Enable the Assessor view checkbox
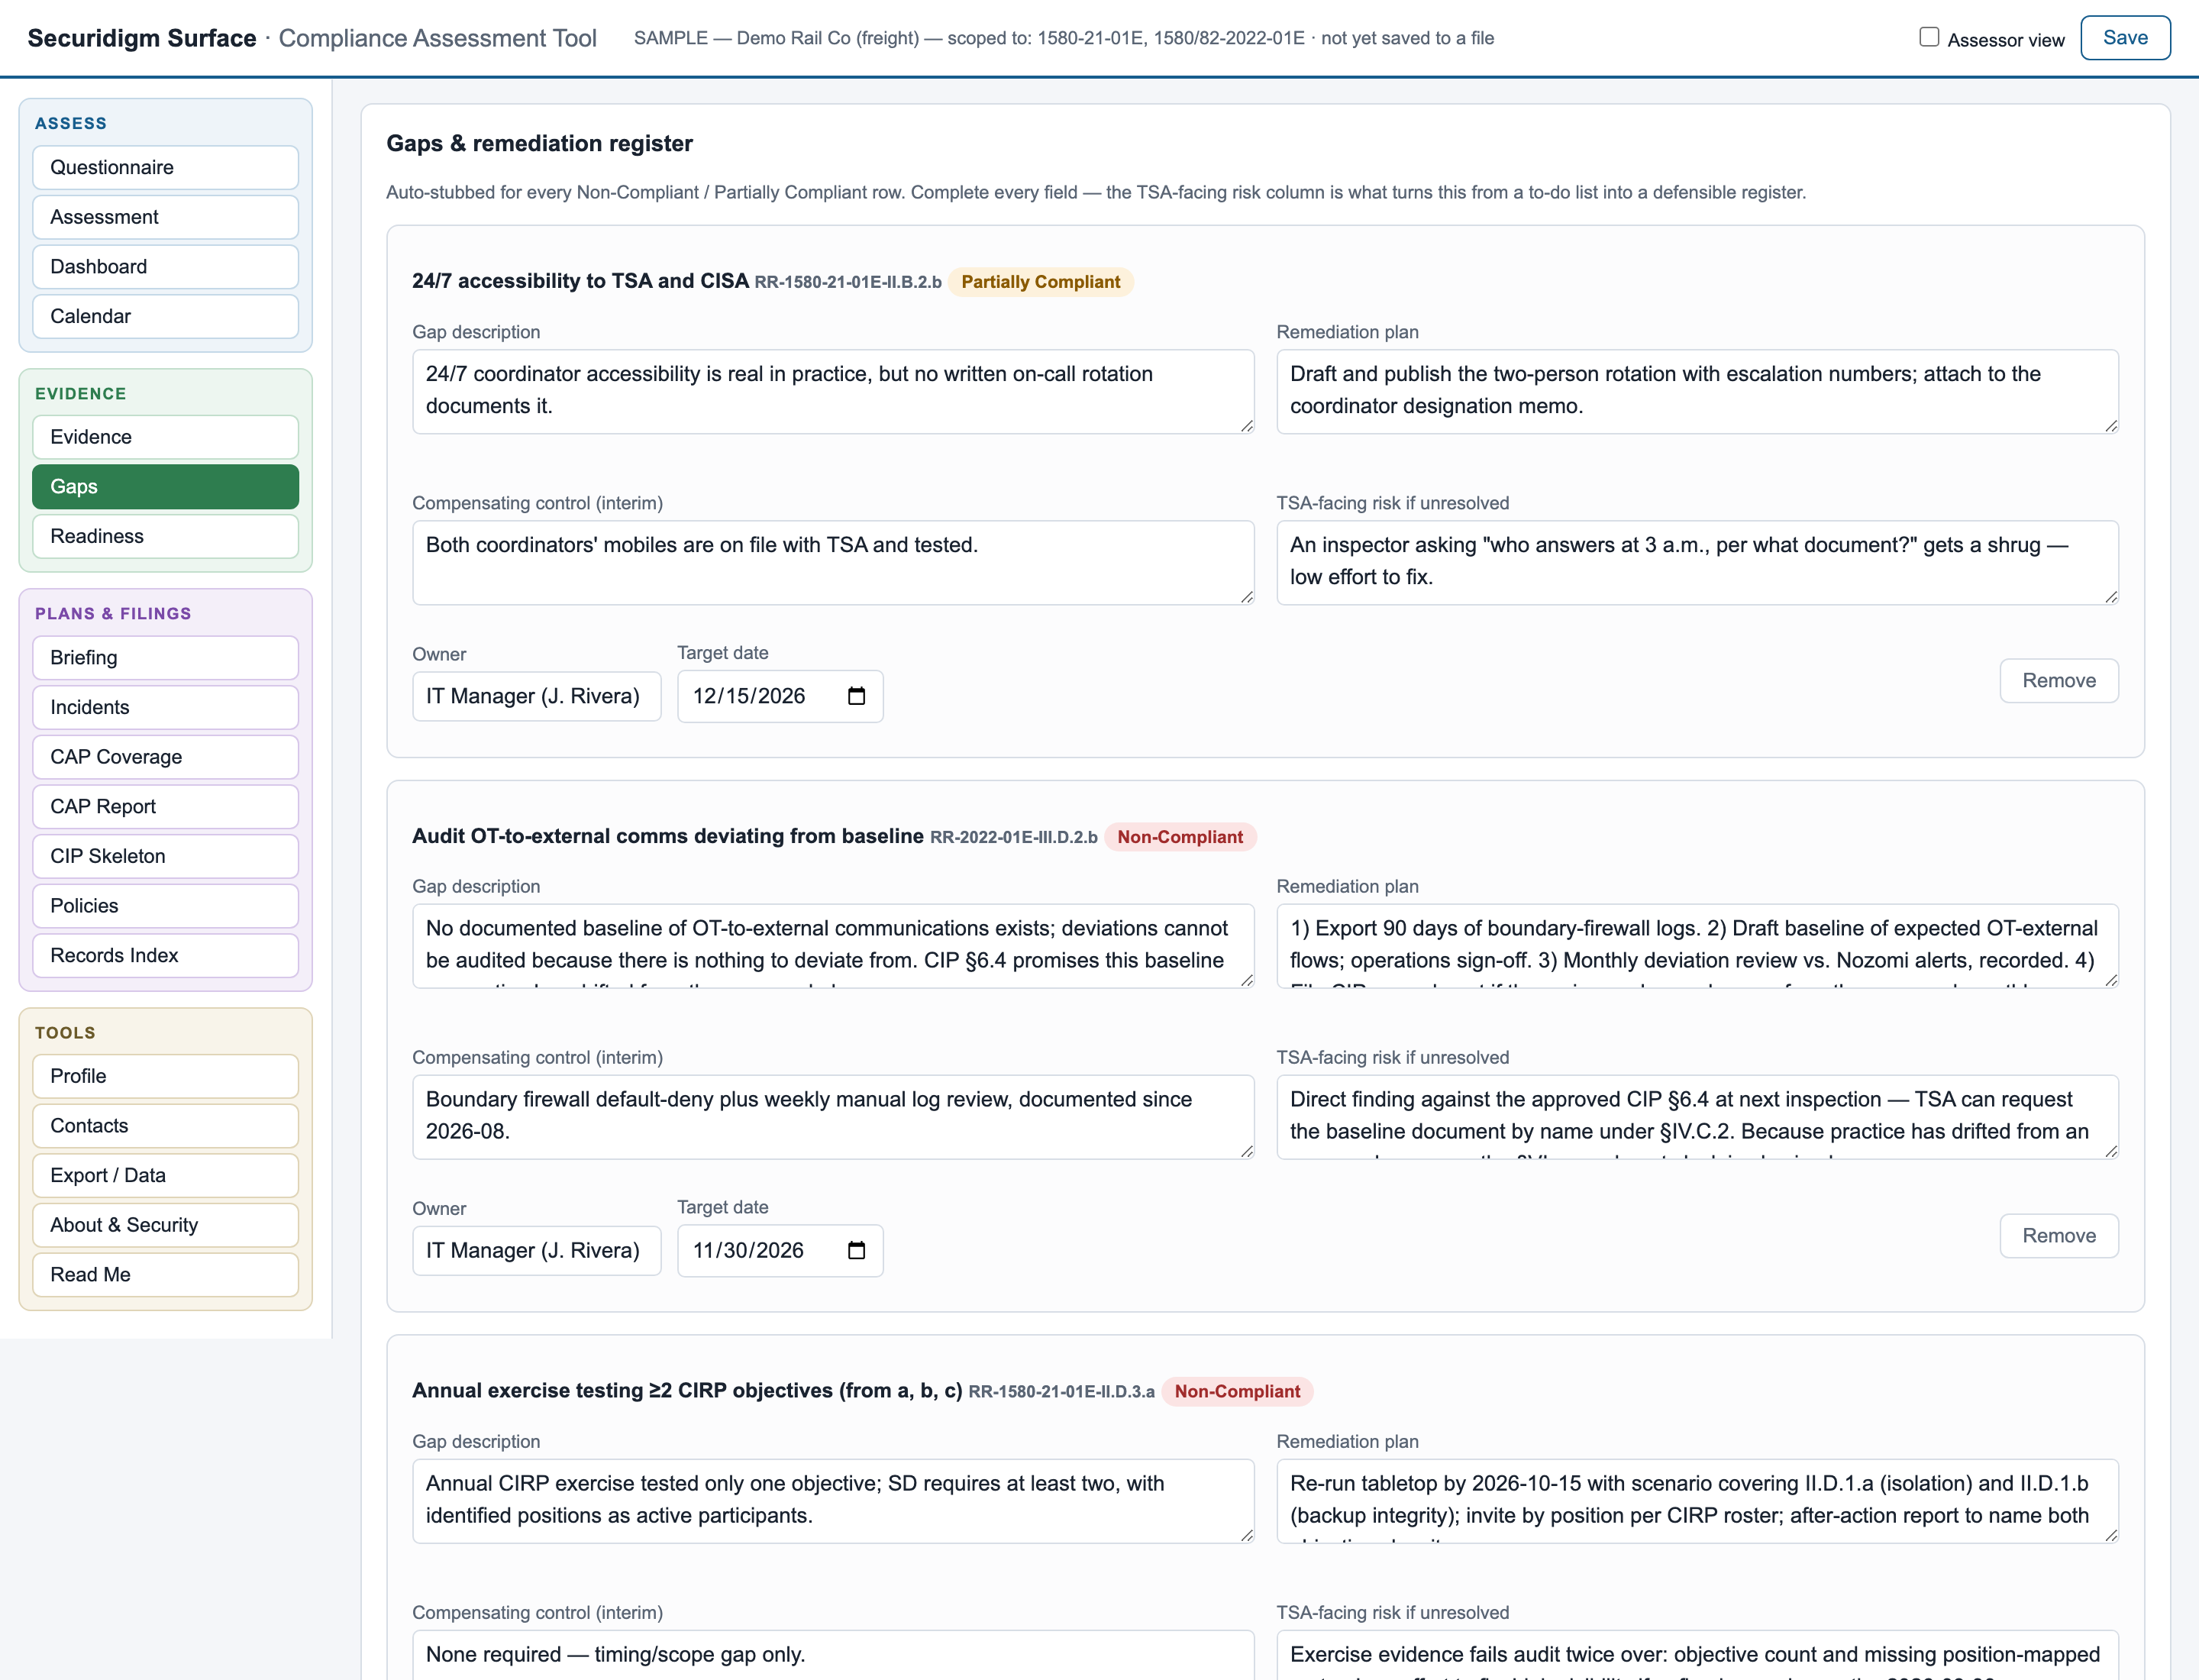The width and height of the screenshot is (2199, 1680). click(1929, 37)
